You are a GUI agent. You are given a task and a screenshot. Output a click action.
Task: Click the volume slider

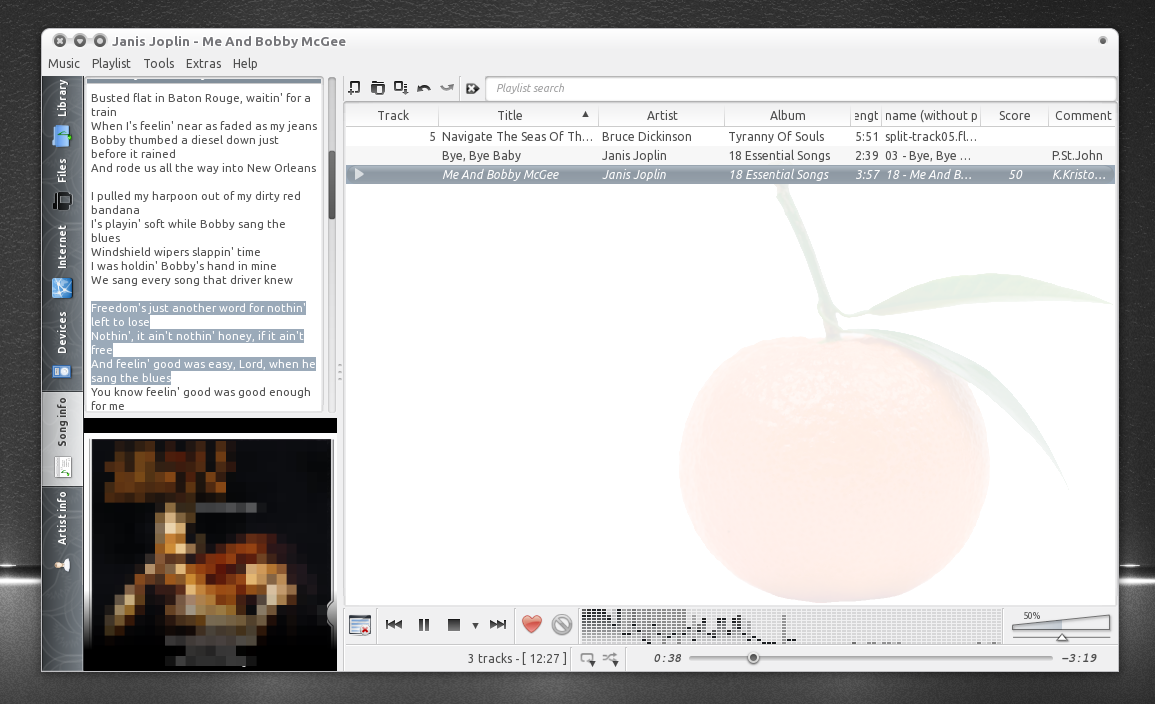[1061, 627]
